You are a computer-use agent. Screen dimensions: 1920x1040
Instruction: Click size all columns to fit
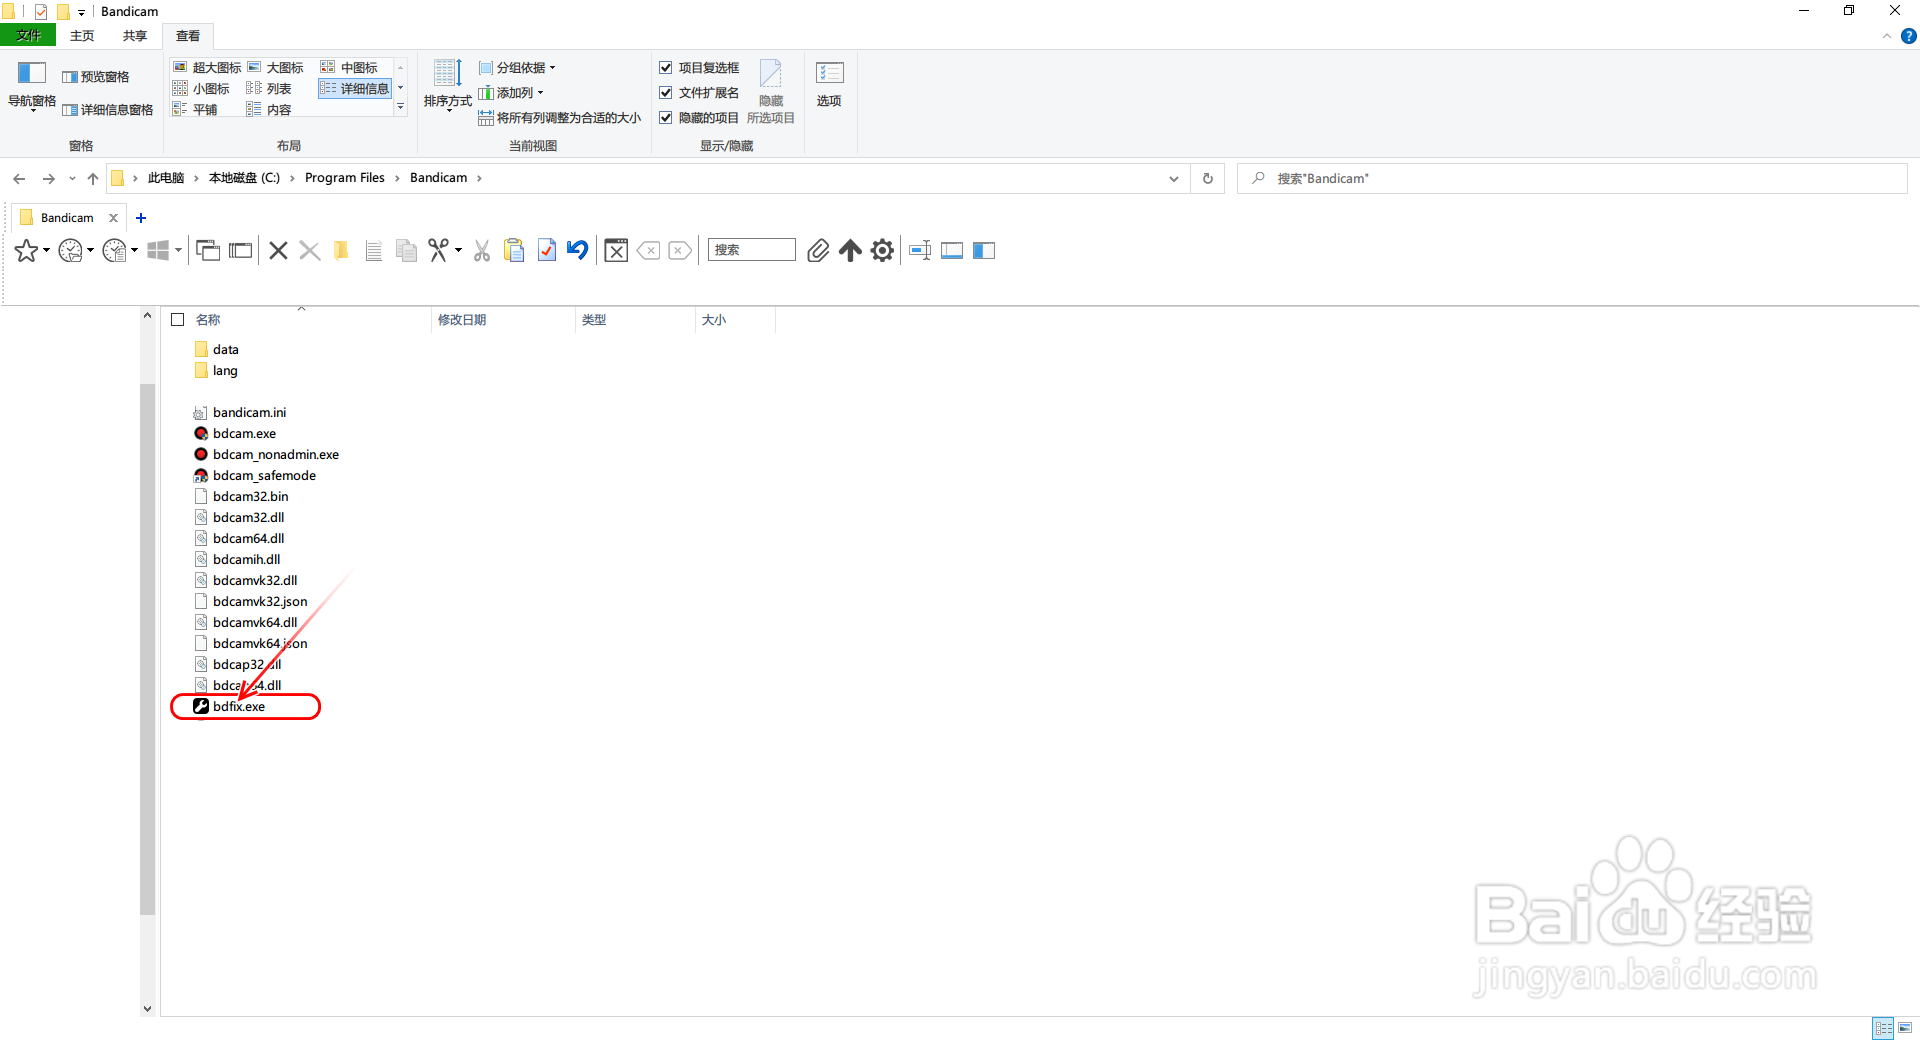(x=560, y=118)
